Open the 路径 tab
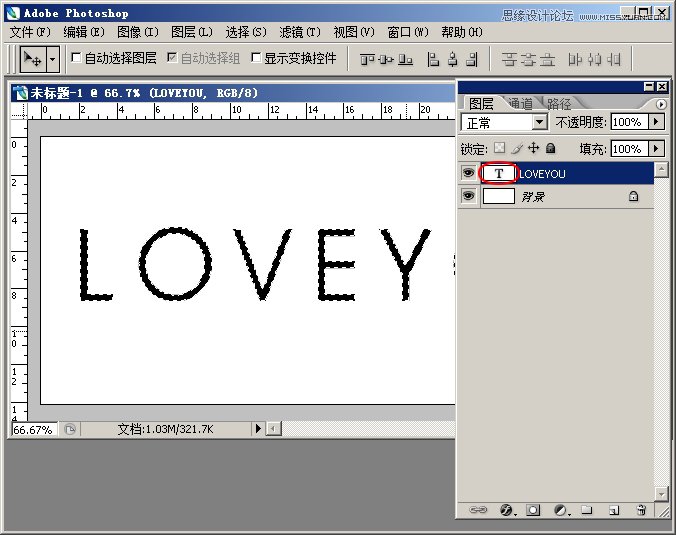676x535 pixels. [559, 103]
